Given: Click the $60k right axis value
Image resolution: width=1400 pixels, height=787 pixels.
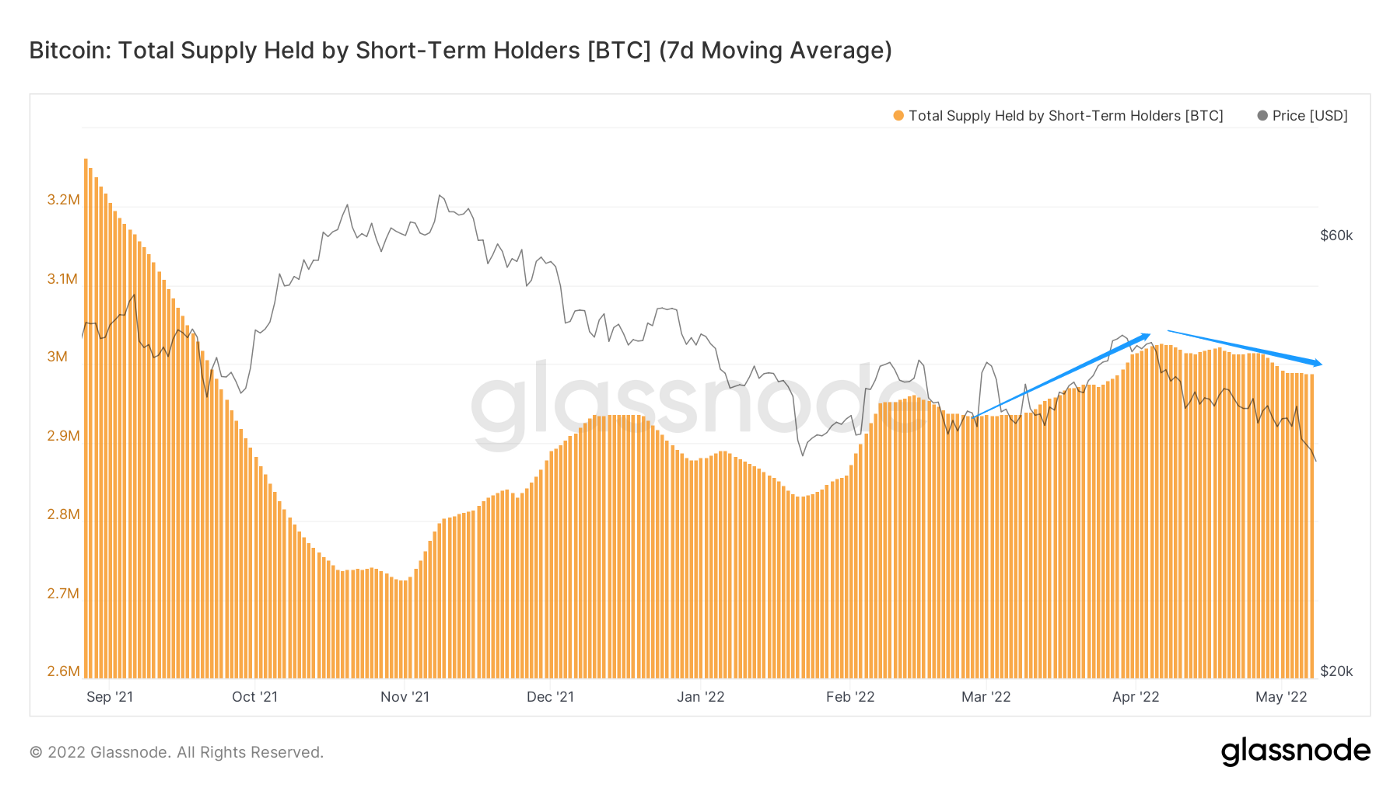Looking at the screenshot, I should point(1336,236).
